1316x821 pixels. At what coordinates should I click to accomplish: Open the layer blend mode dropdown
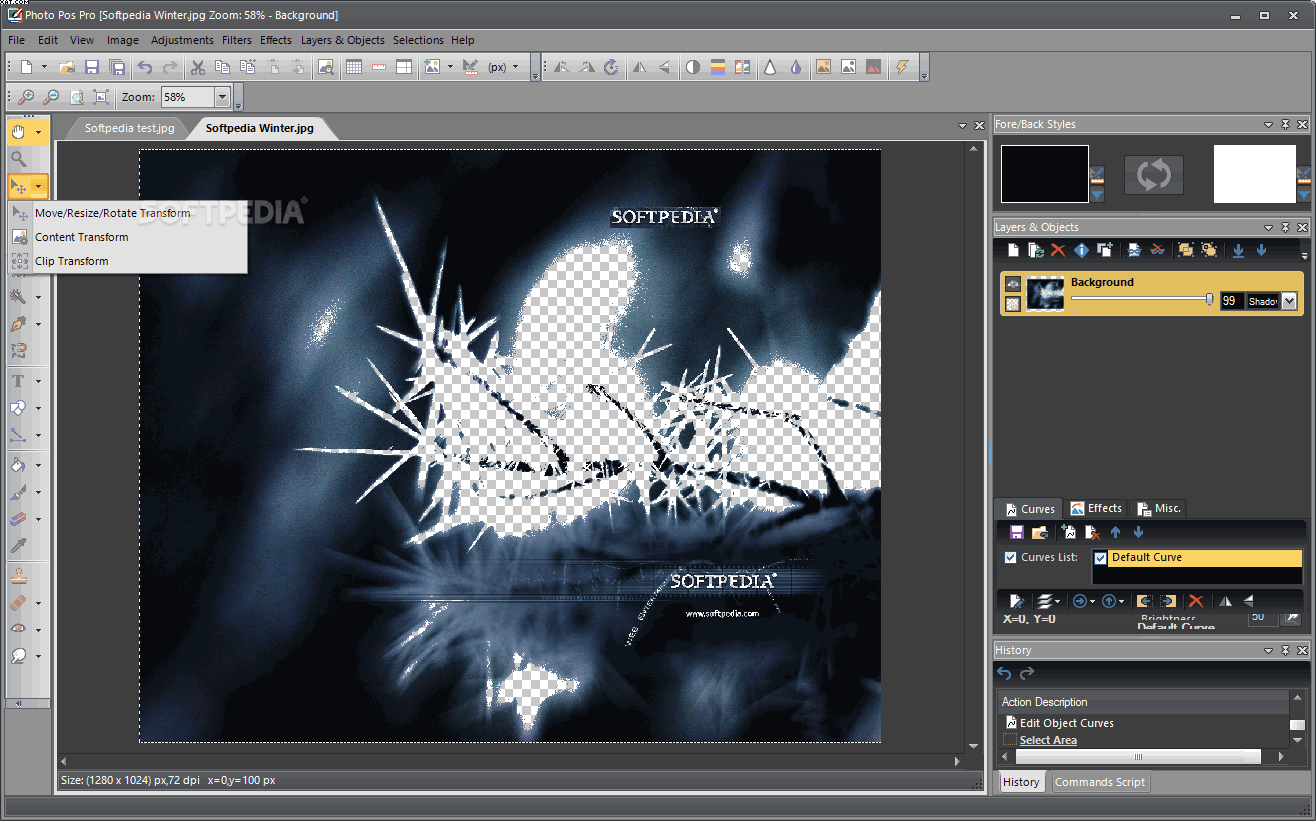pyautogui.click(x=1288, y=301)
